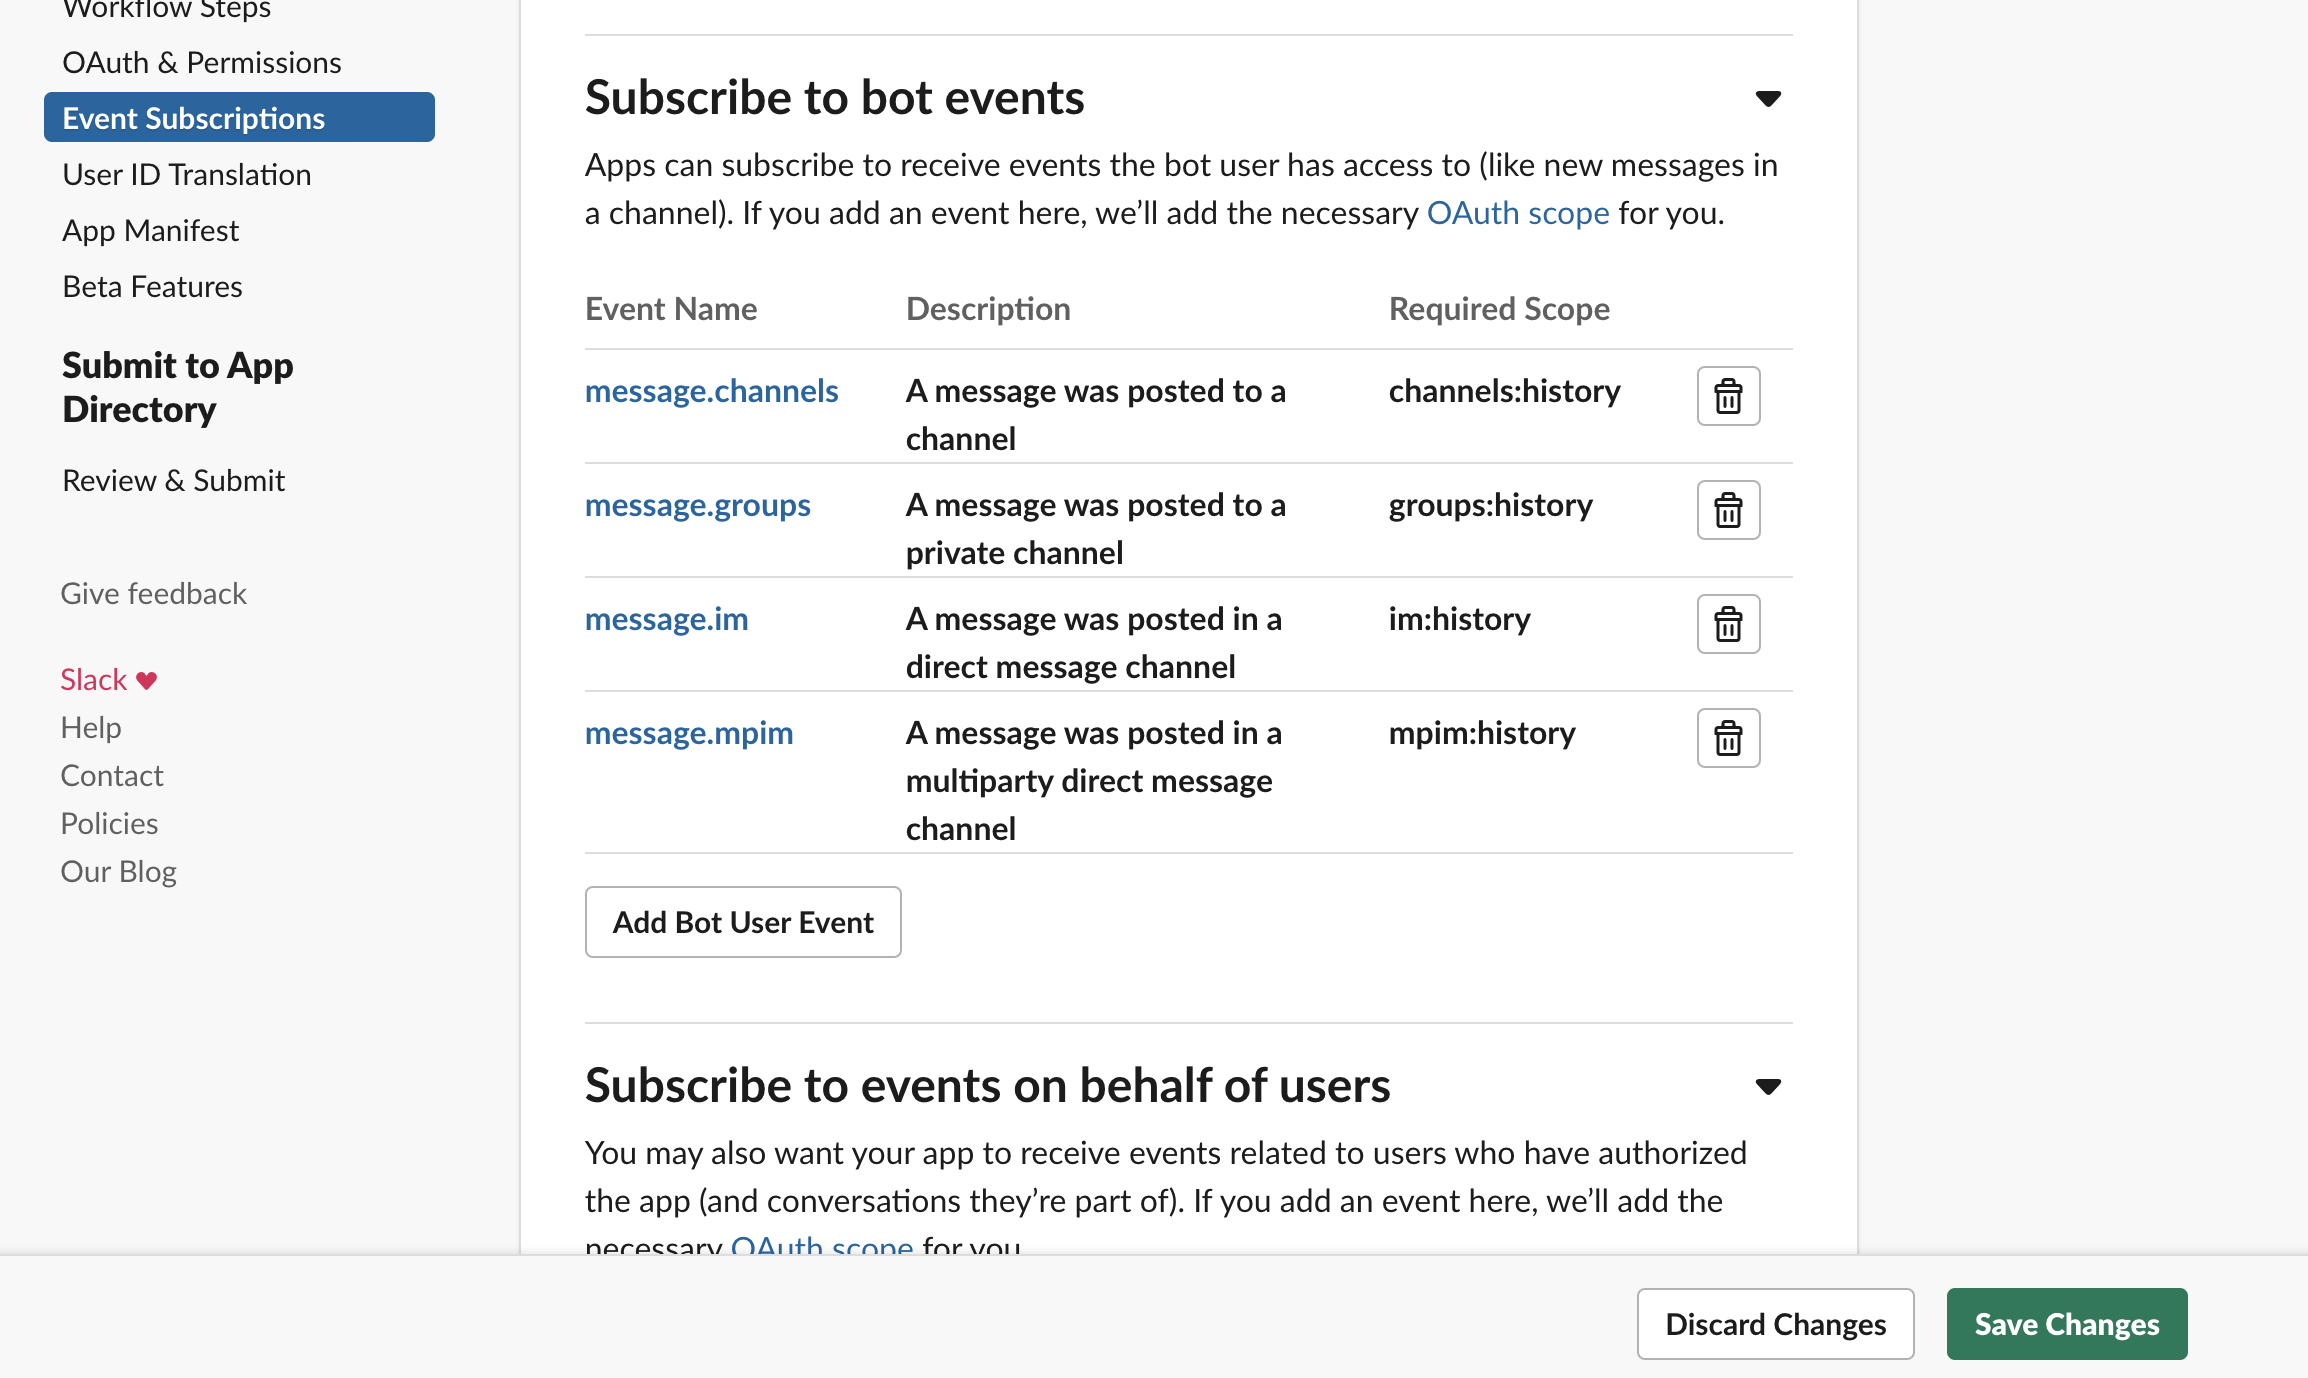Switch to the App Manifest page
The width and height of the screenshot is (2308, 1378).
(x=150, y=229)
